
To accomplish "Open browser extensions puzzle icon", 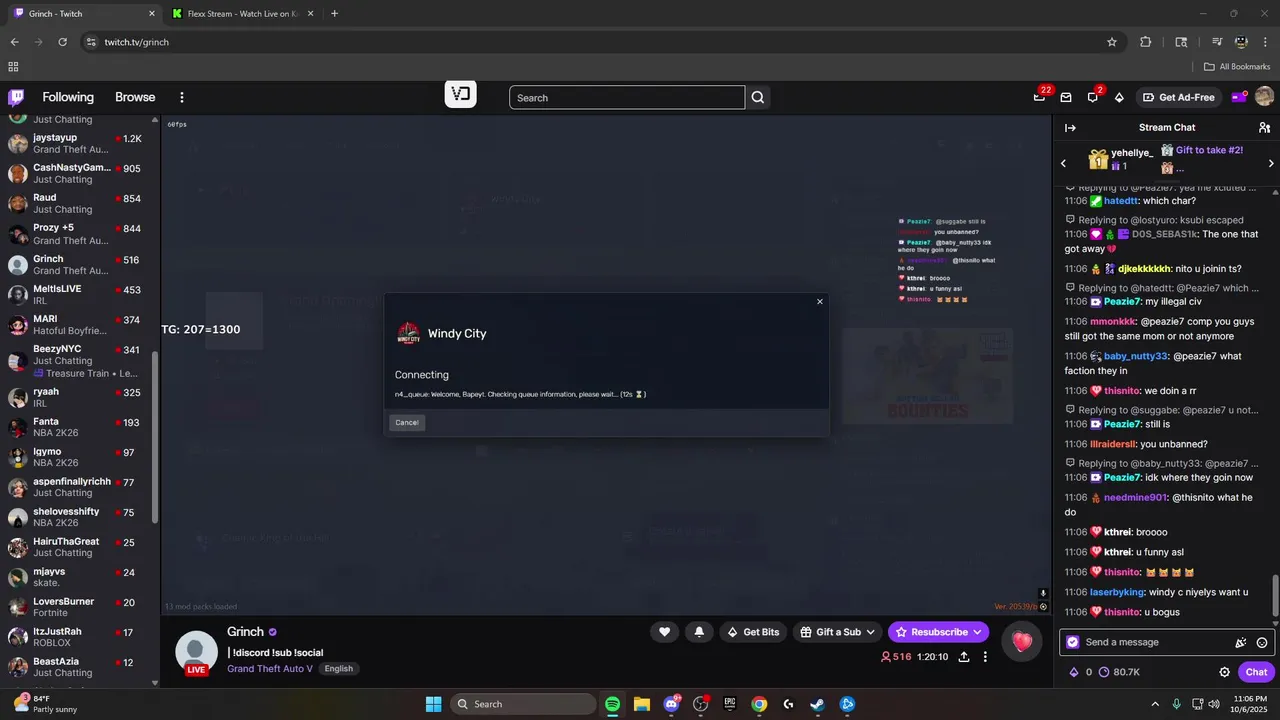I will [1146, 42].
